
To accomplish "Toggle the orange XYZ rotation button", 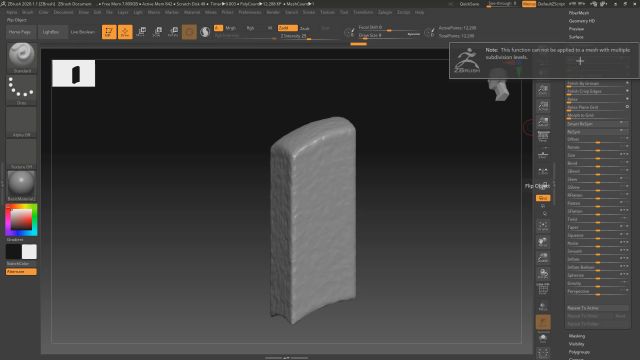I will pyautogui.click(x=543, y=198).
